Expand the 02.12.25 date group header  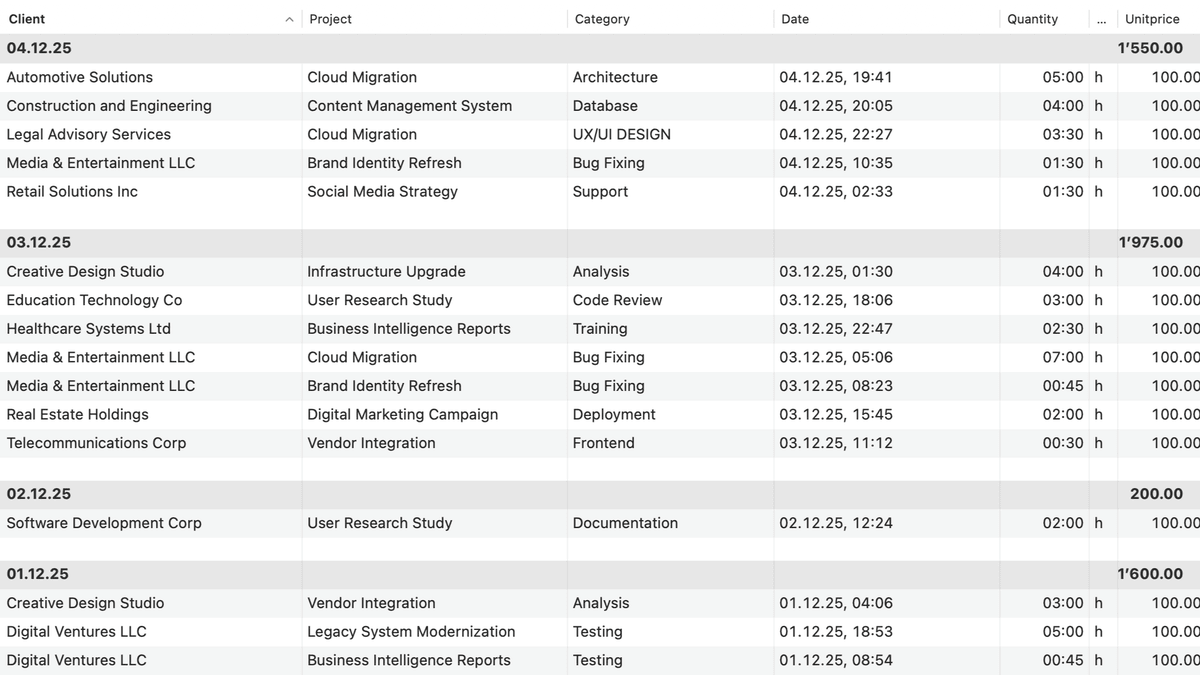coord(37,493)
